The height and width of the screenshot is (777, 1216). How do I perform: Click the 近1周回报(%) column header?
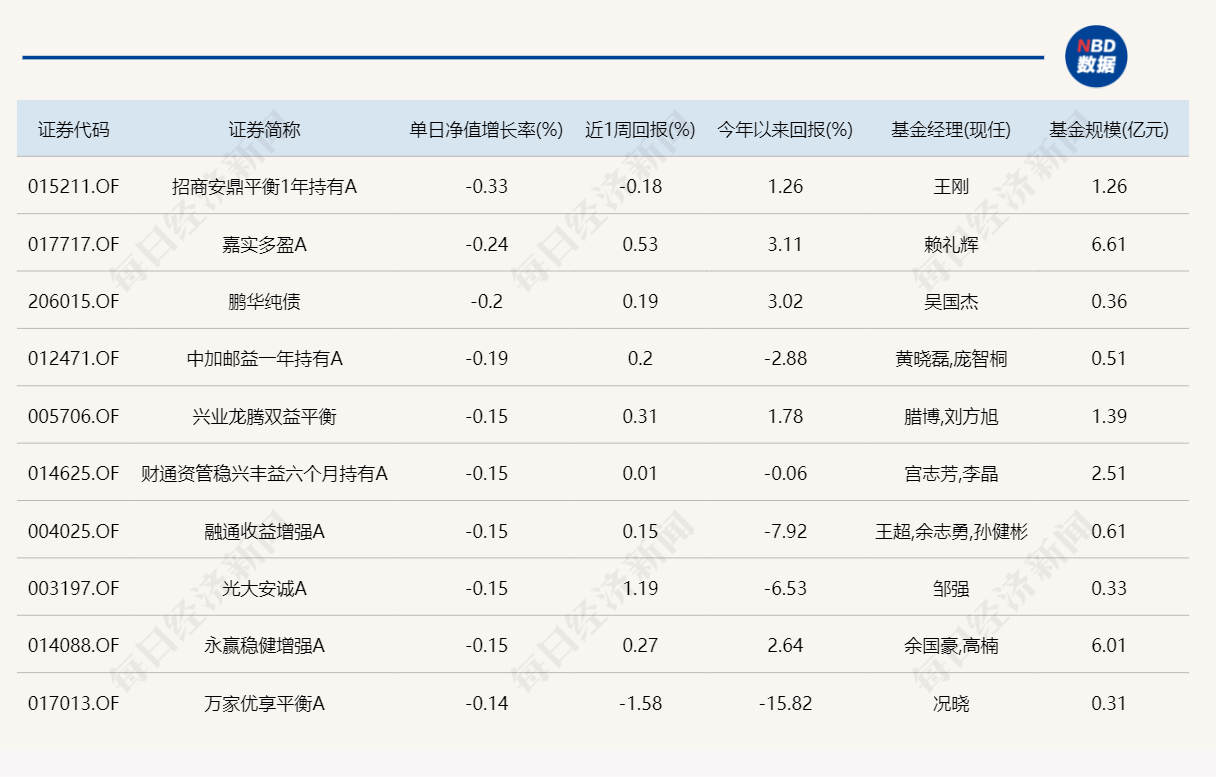[x=640, y=130]
